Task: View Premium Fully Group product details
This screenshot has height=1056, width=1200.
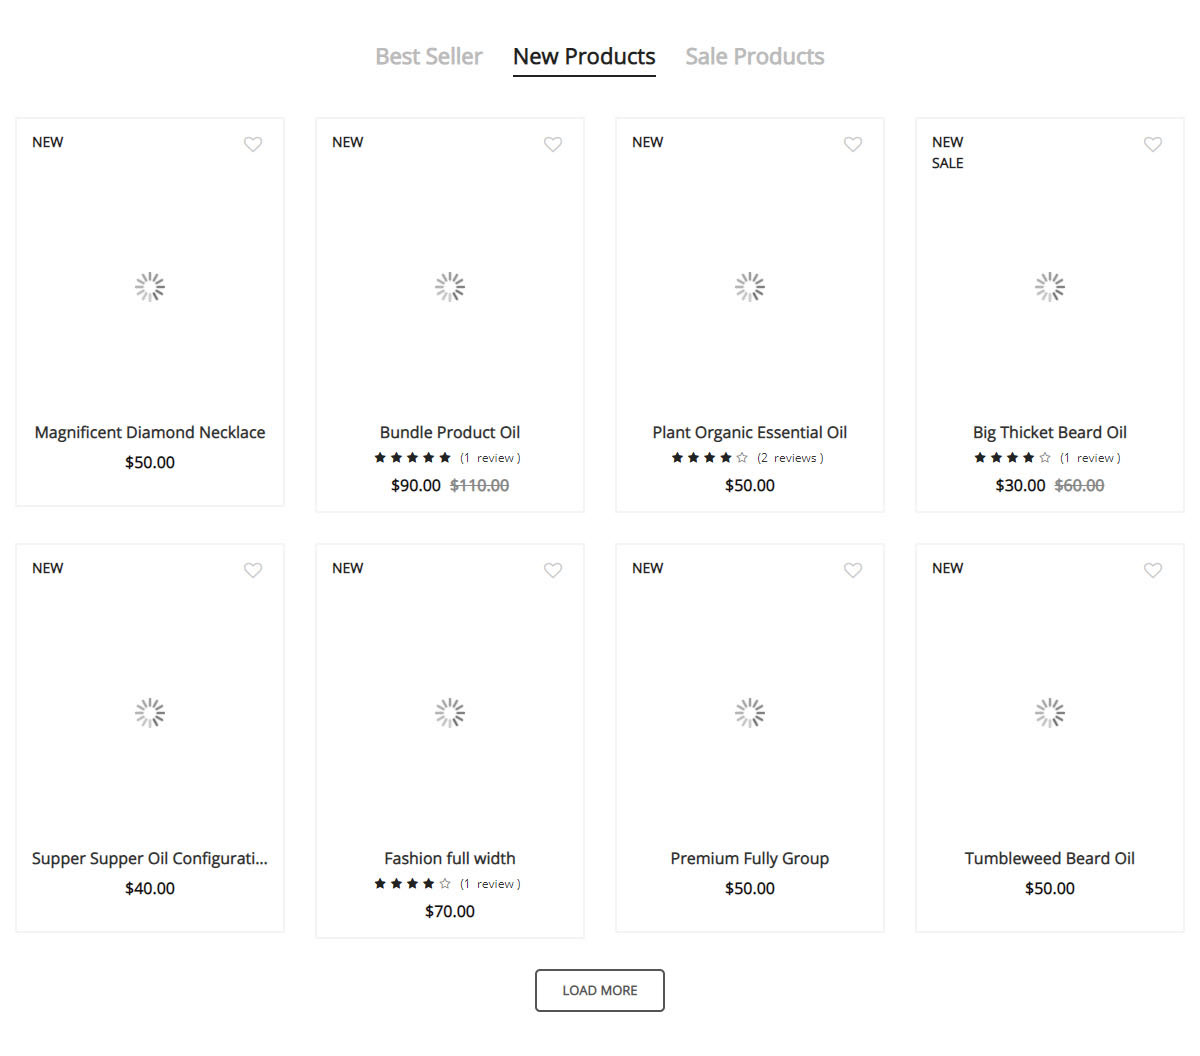Action: click(x=749, y=858)
